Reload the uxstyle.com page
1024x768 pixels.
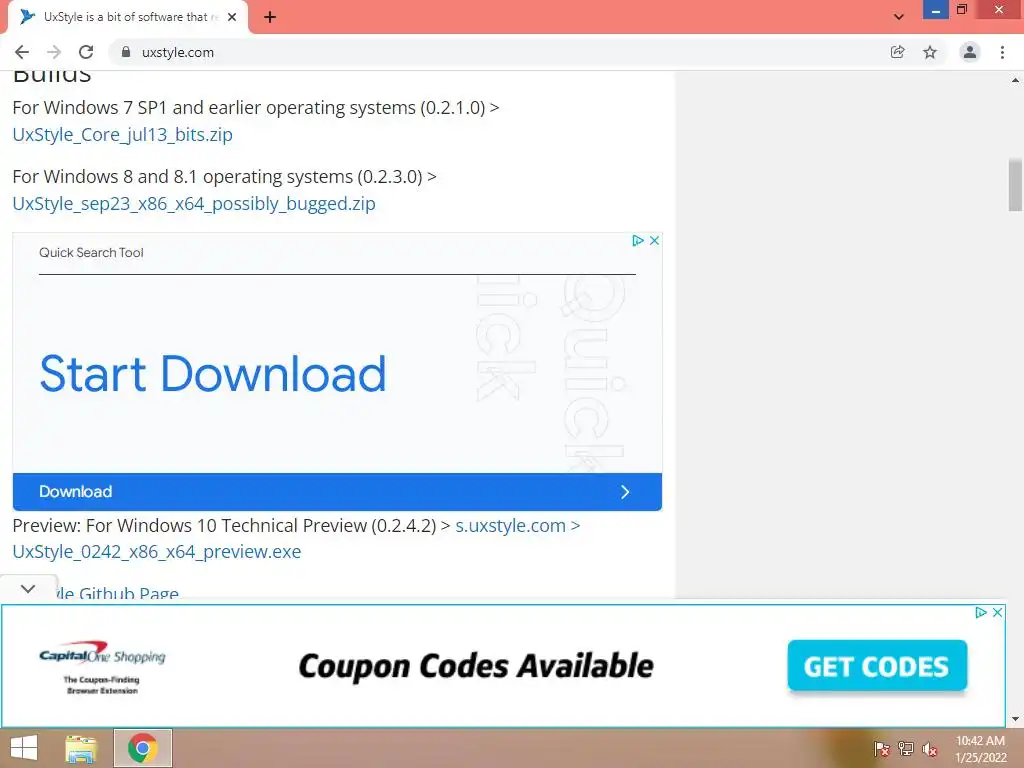coord(86,52)
